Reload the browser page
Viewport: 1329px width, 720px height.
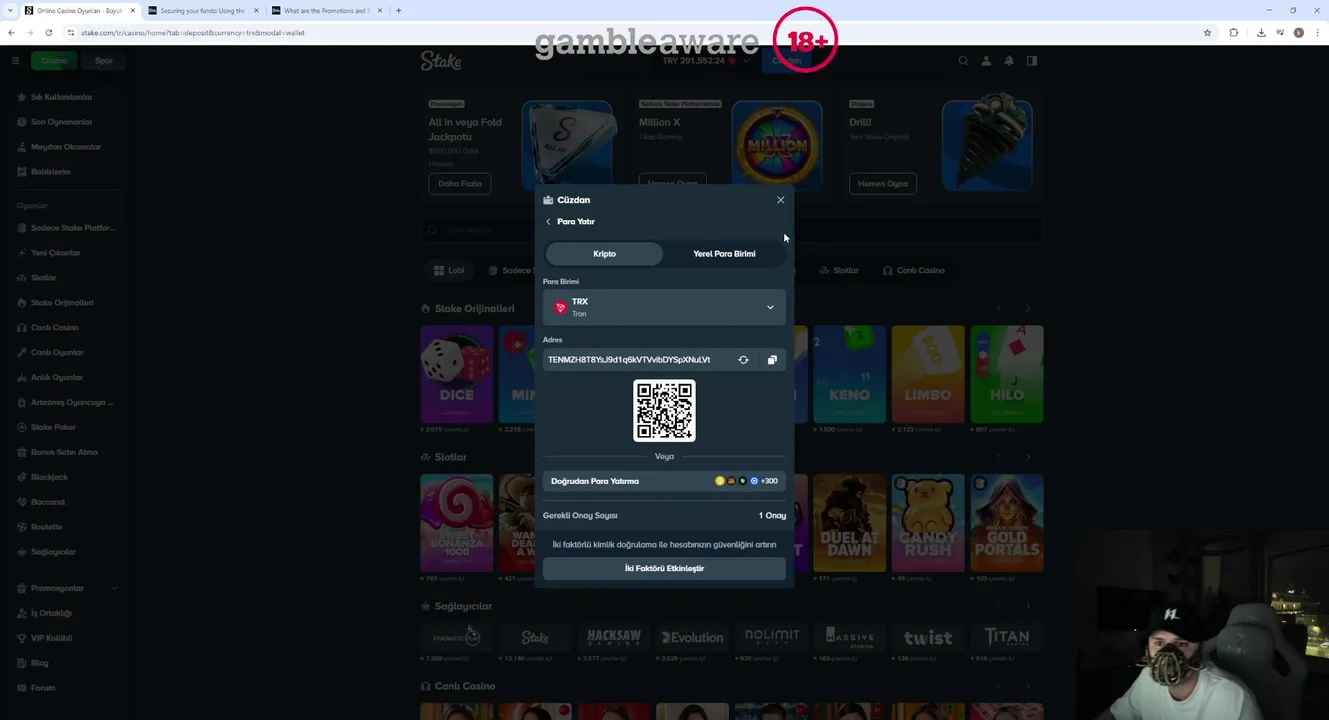point(48,33)
